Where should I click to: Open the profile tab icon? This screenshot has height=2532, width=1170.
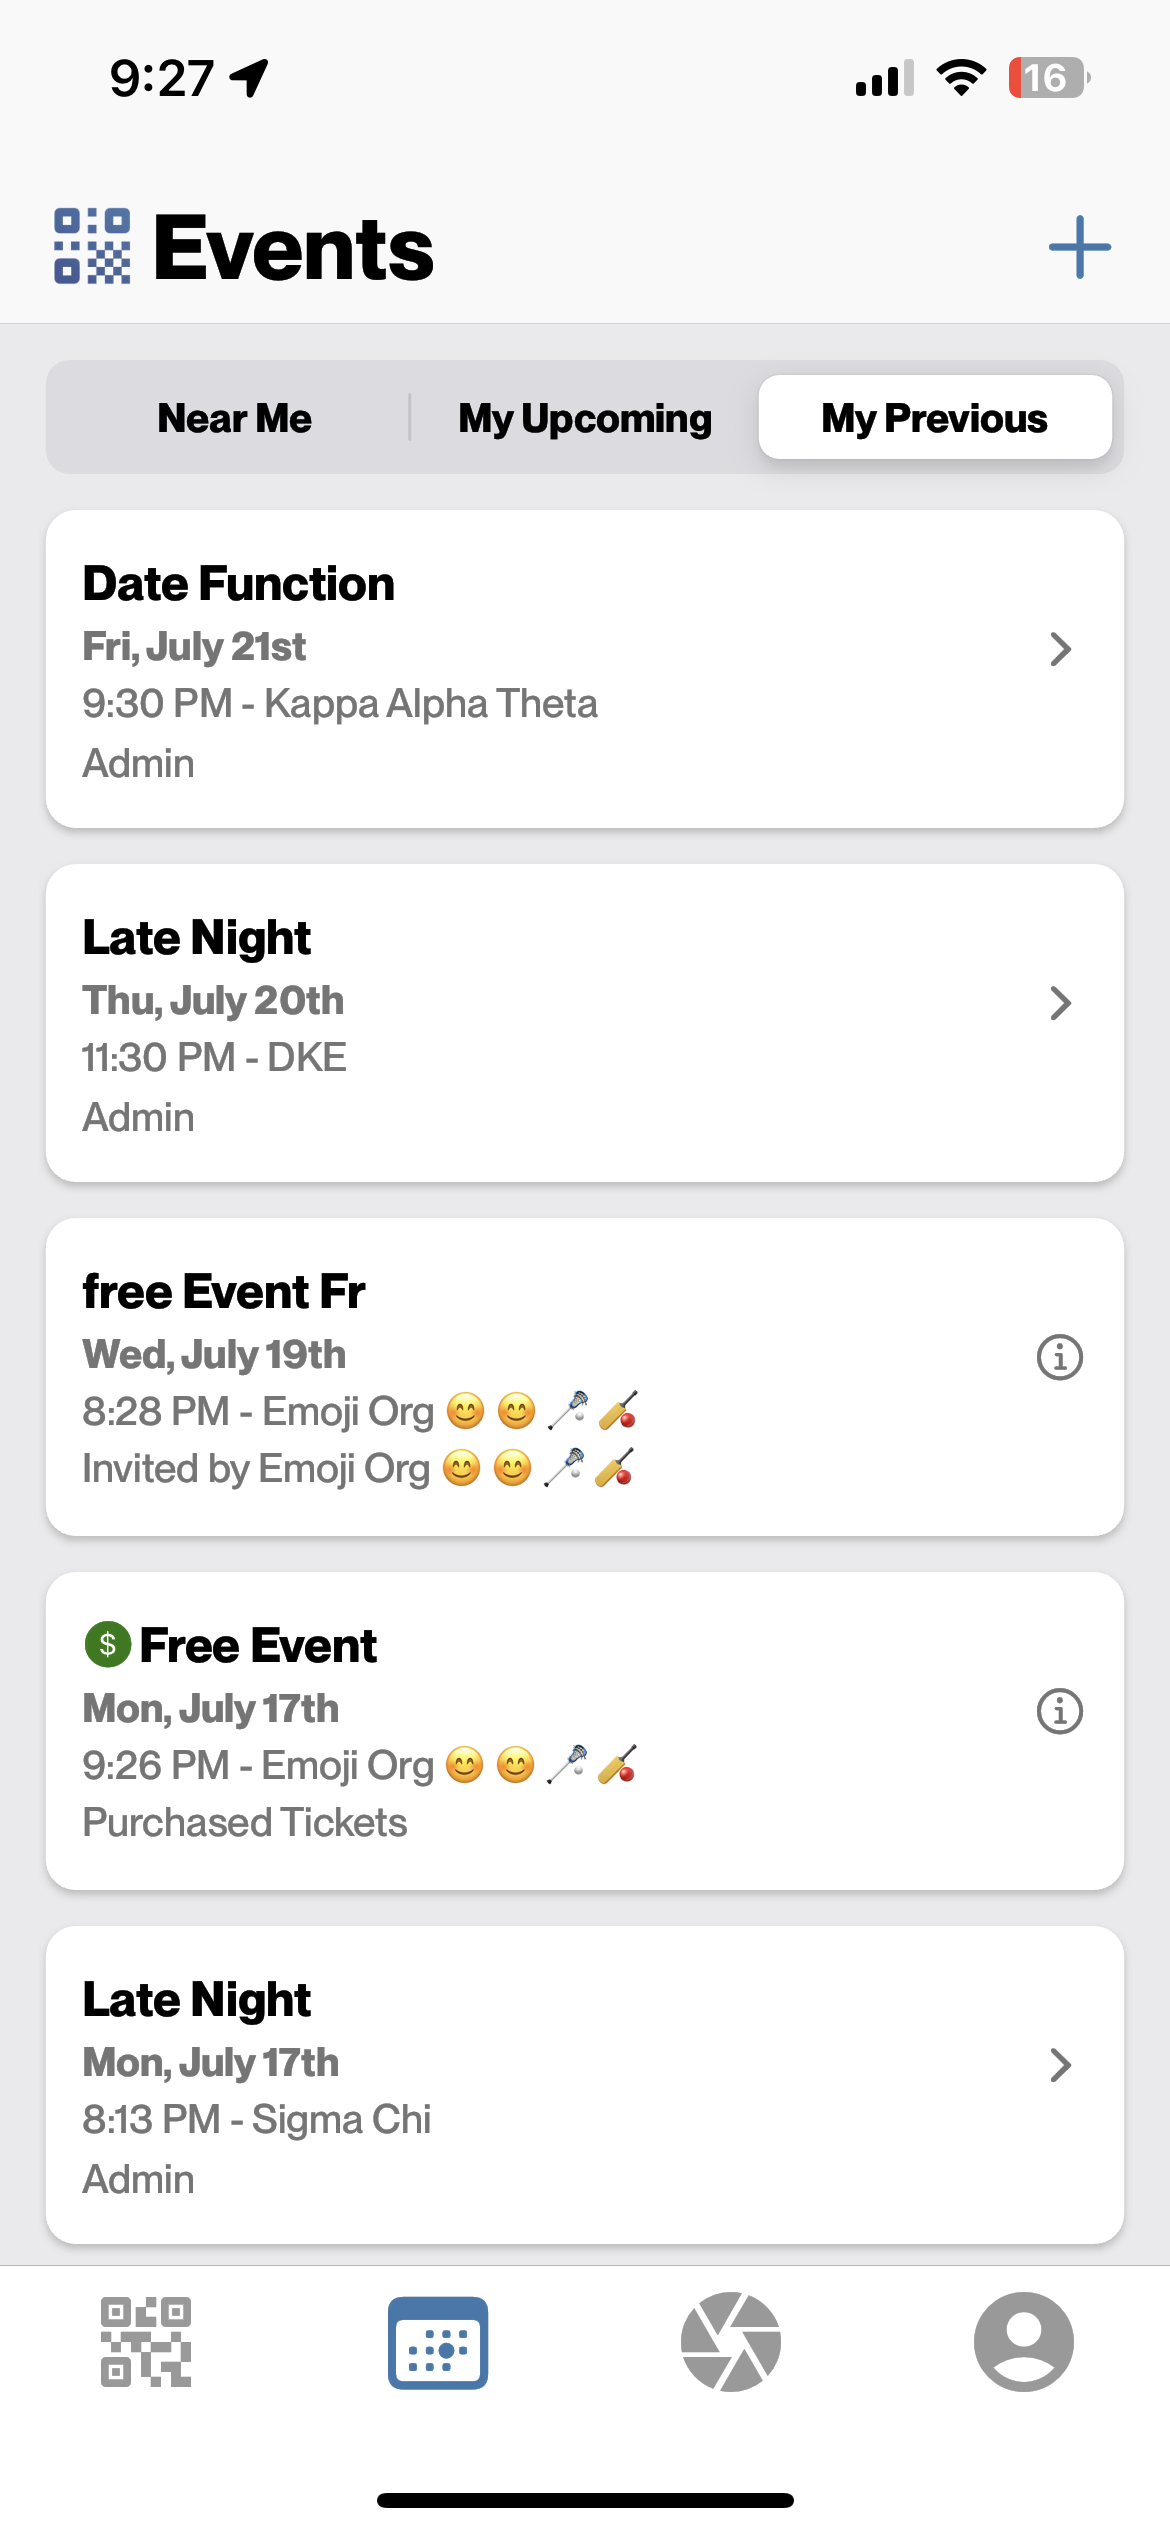1024,2342
